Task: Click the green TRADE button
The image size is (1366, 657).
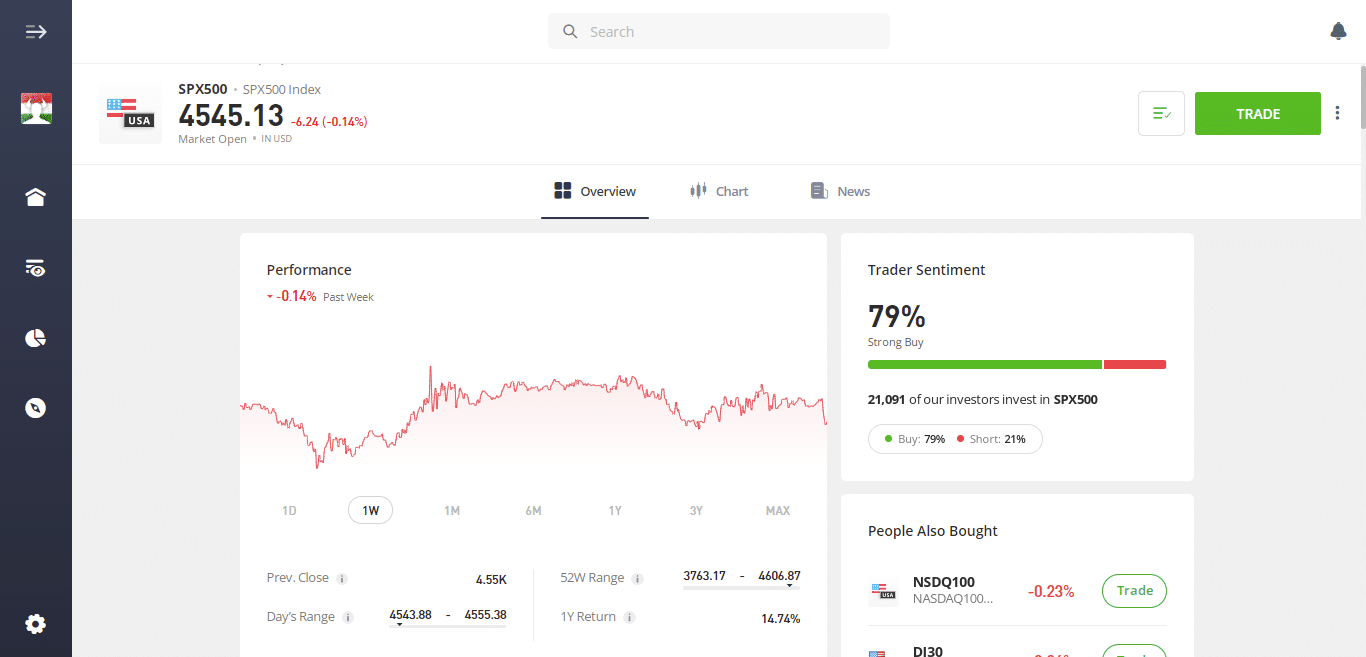Action: tap(1257, 113)
